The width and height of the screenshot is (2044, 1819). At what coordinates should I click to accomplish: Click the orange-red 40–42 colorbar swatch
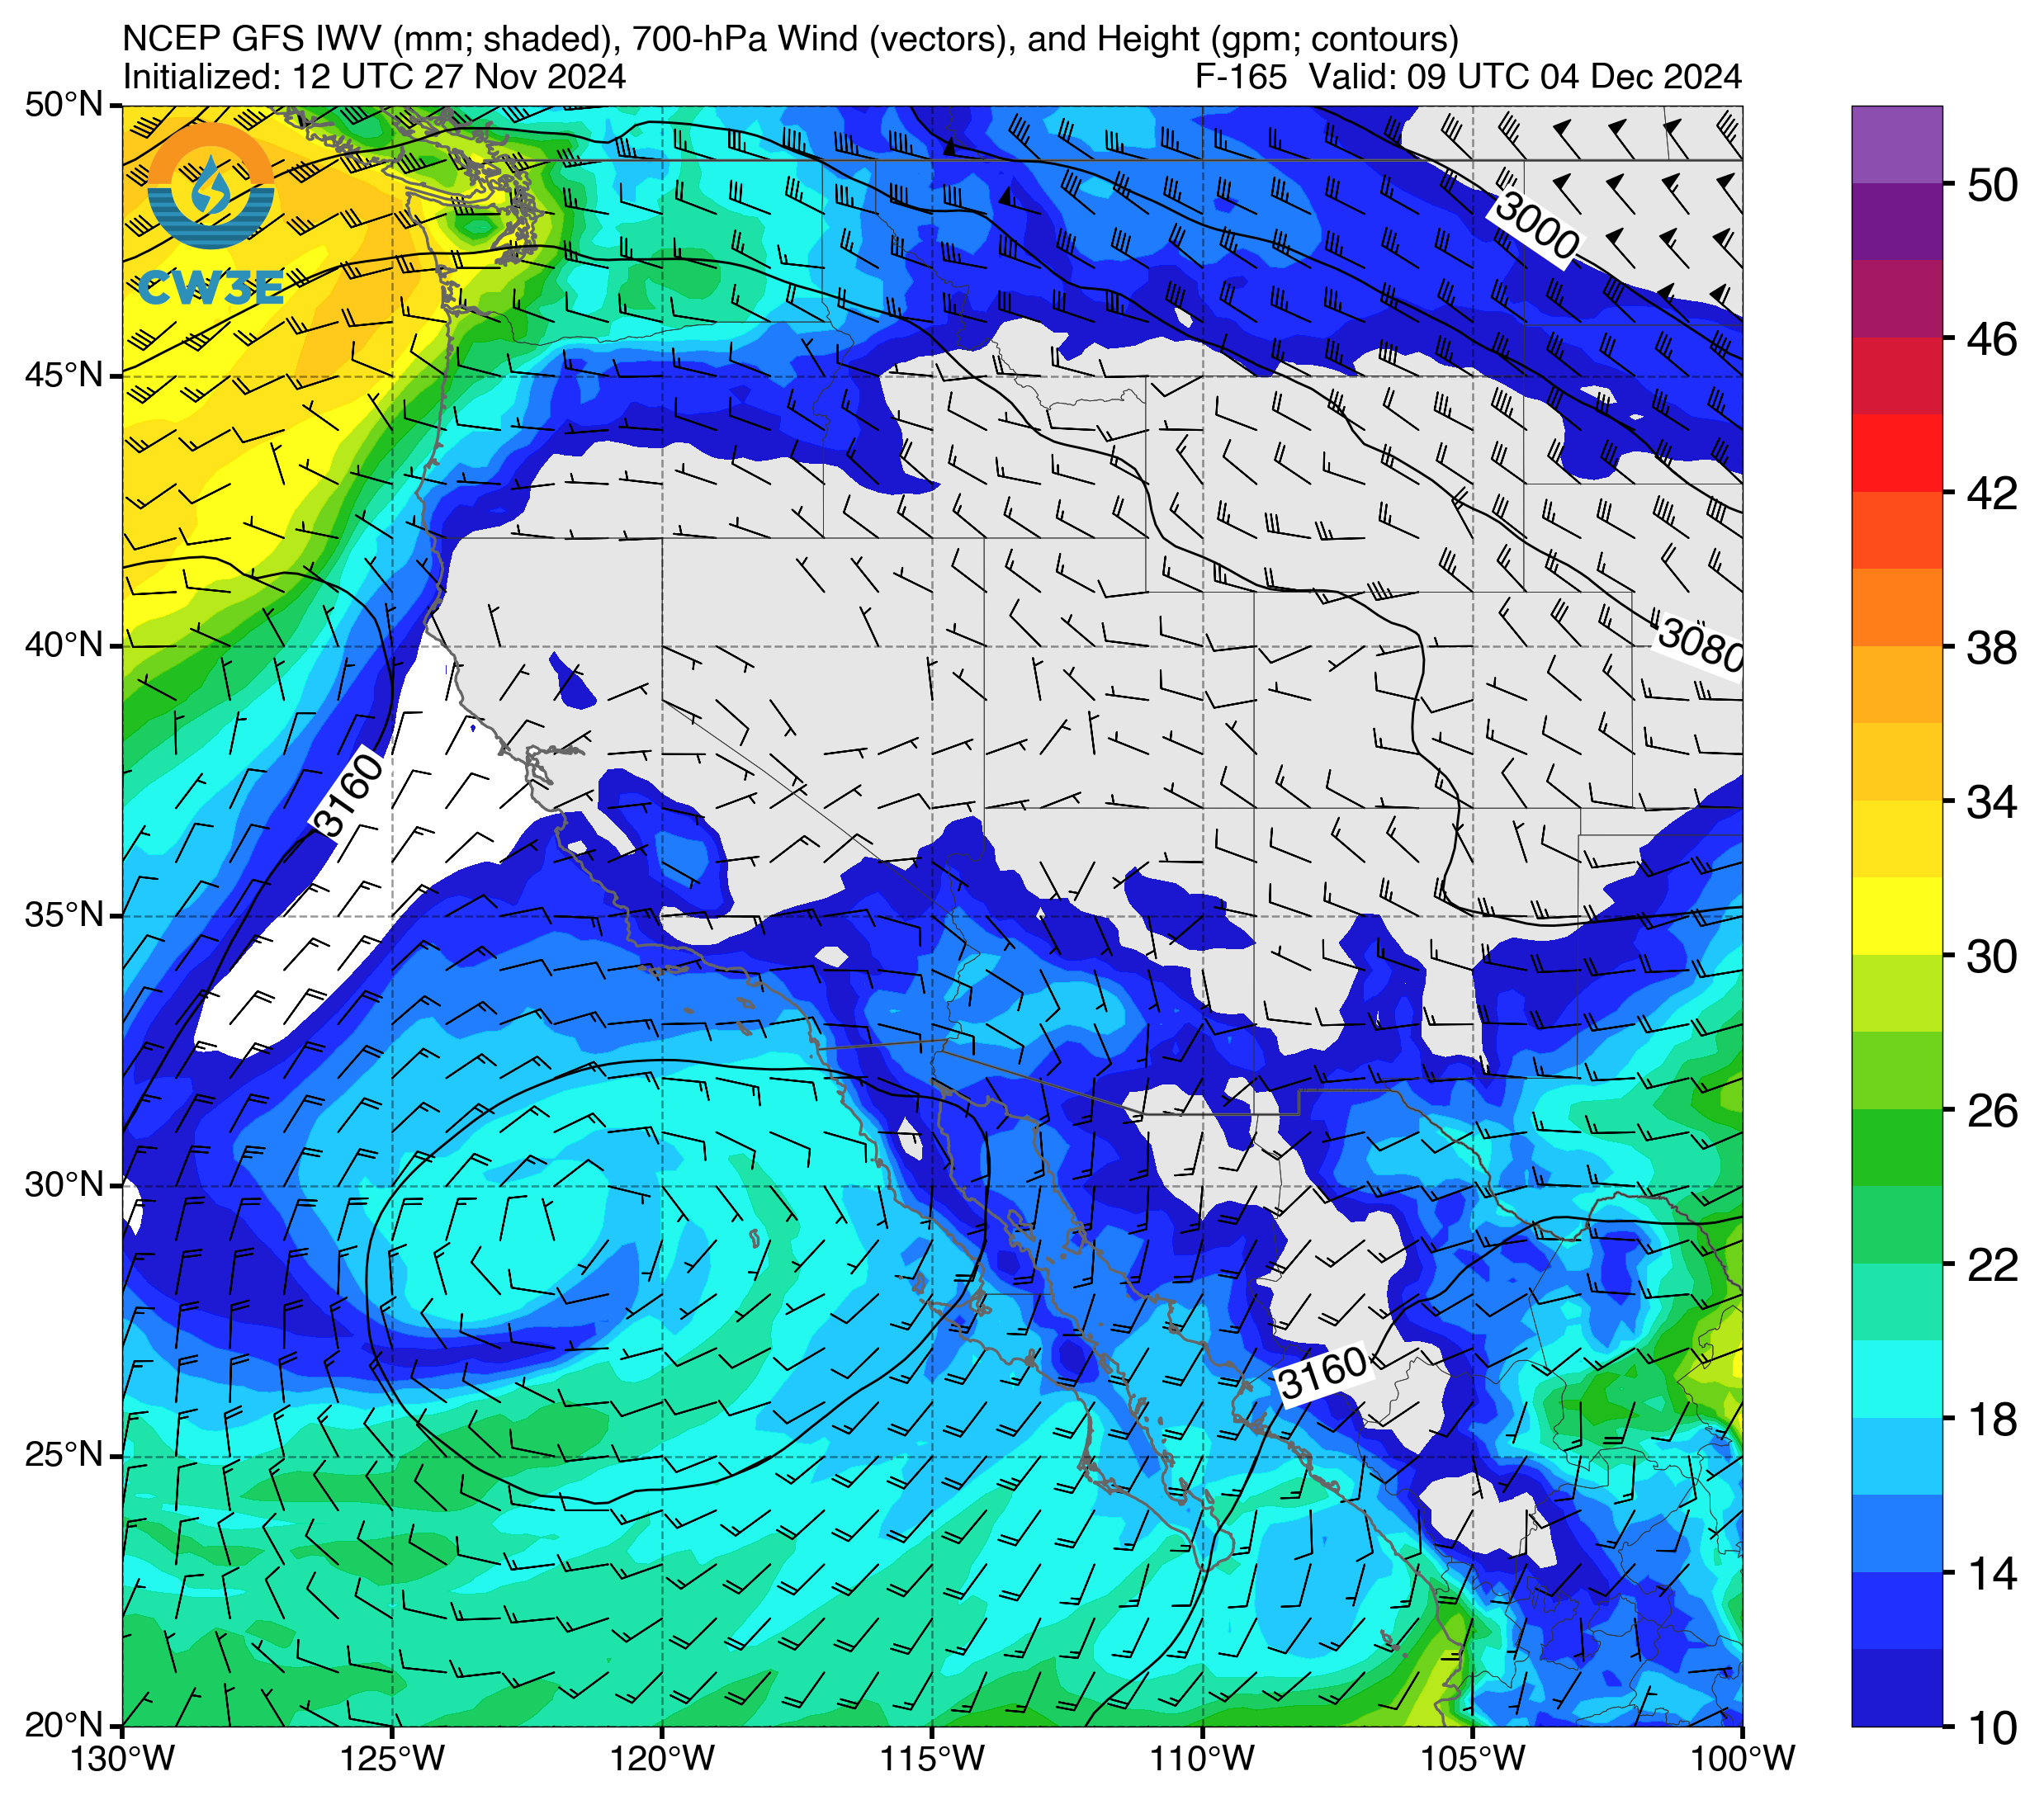(1897, 530)
